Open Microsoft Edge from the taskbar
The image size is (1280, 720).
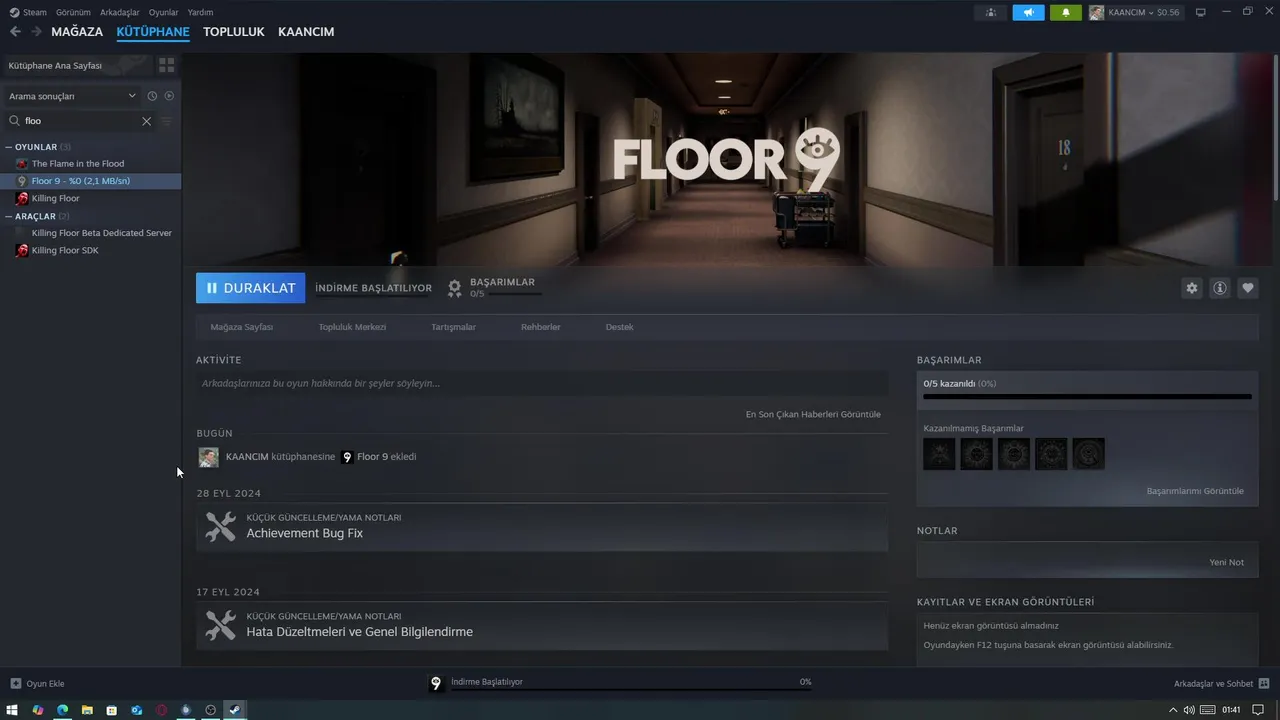(62, 710)
